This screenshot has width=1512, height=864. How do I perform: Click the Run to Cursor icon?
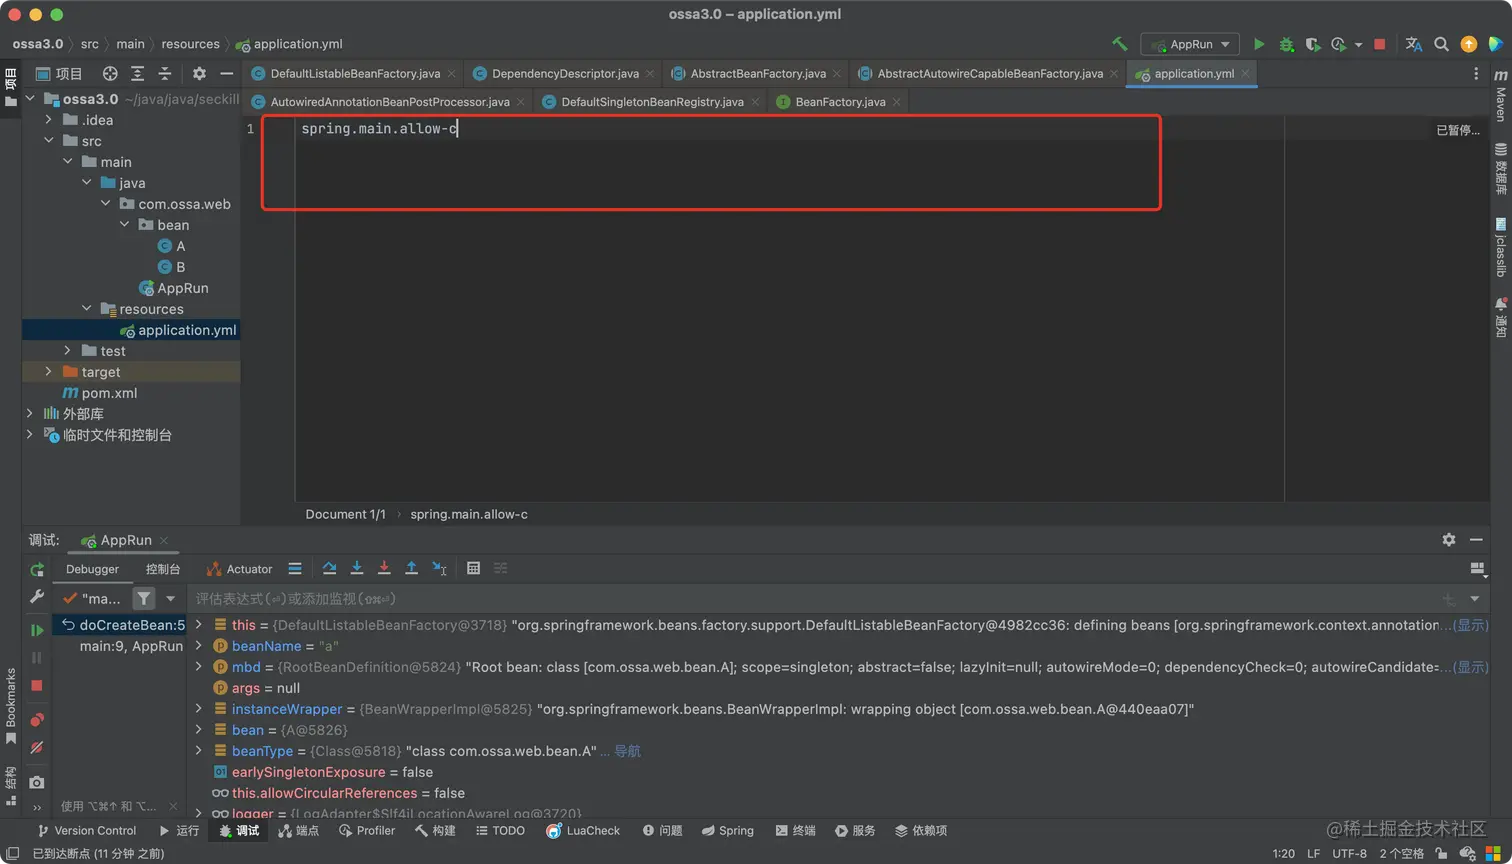439,568
